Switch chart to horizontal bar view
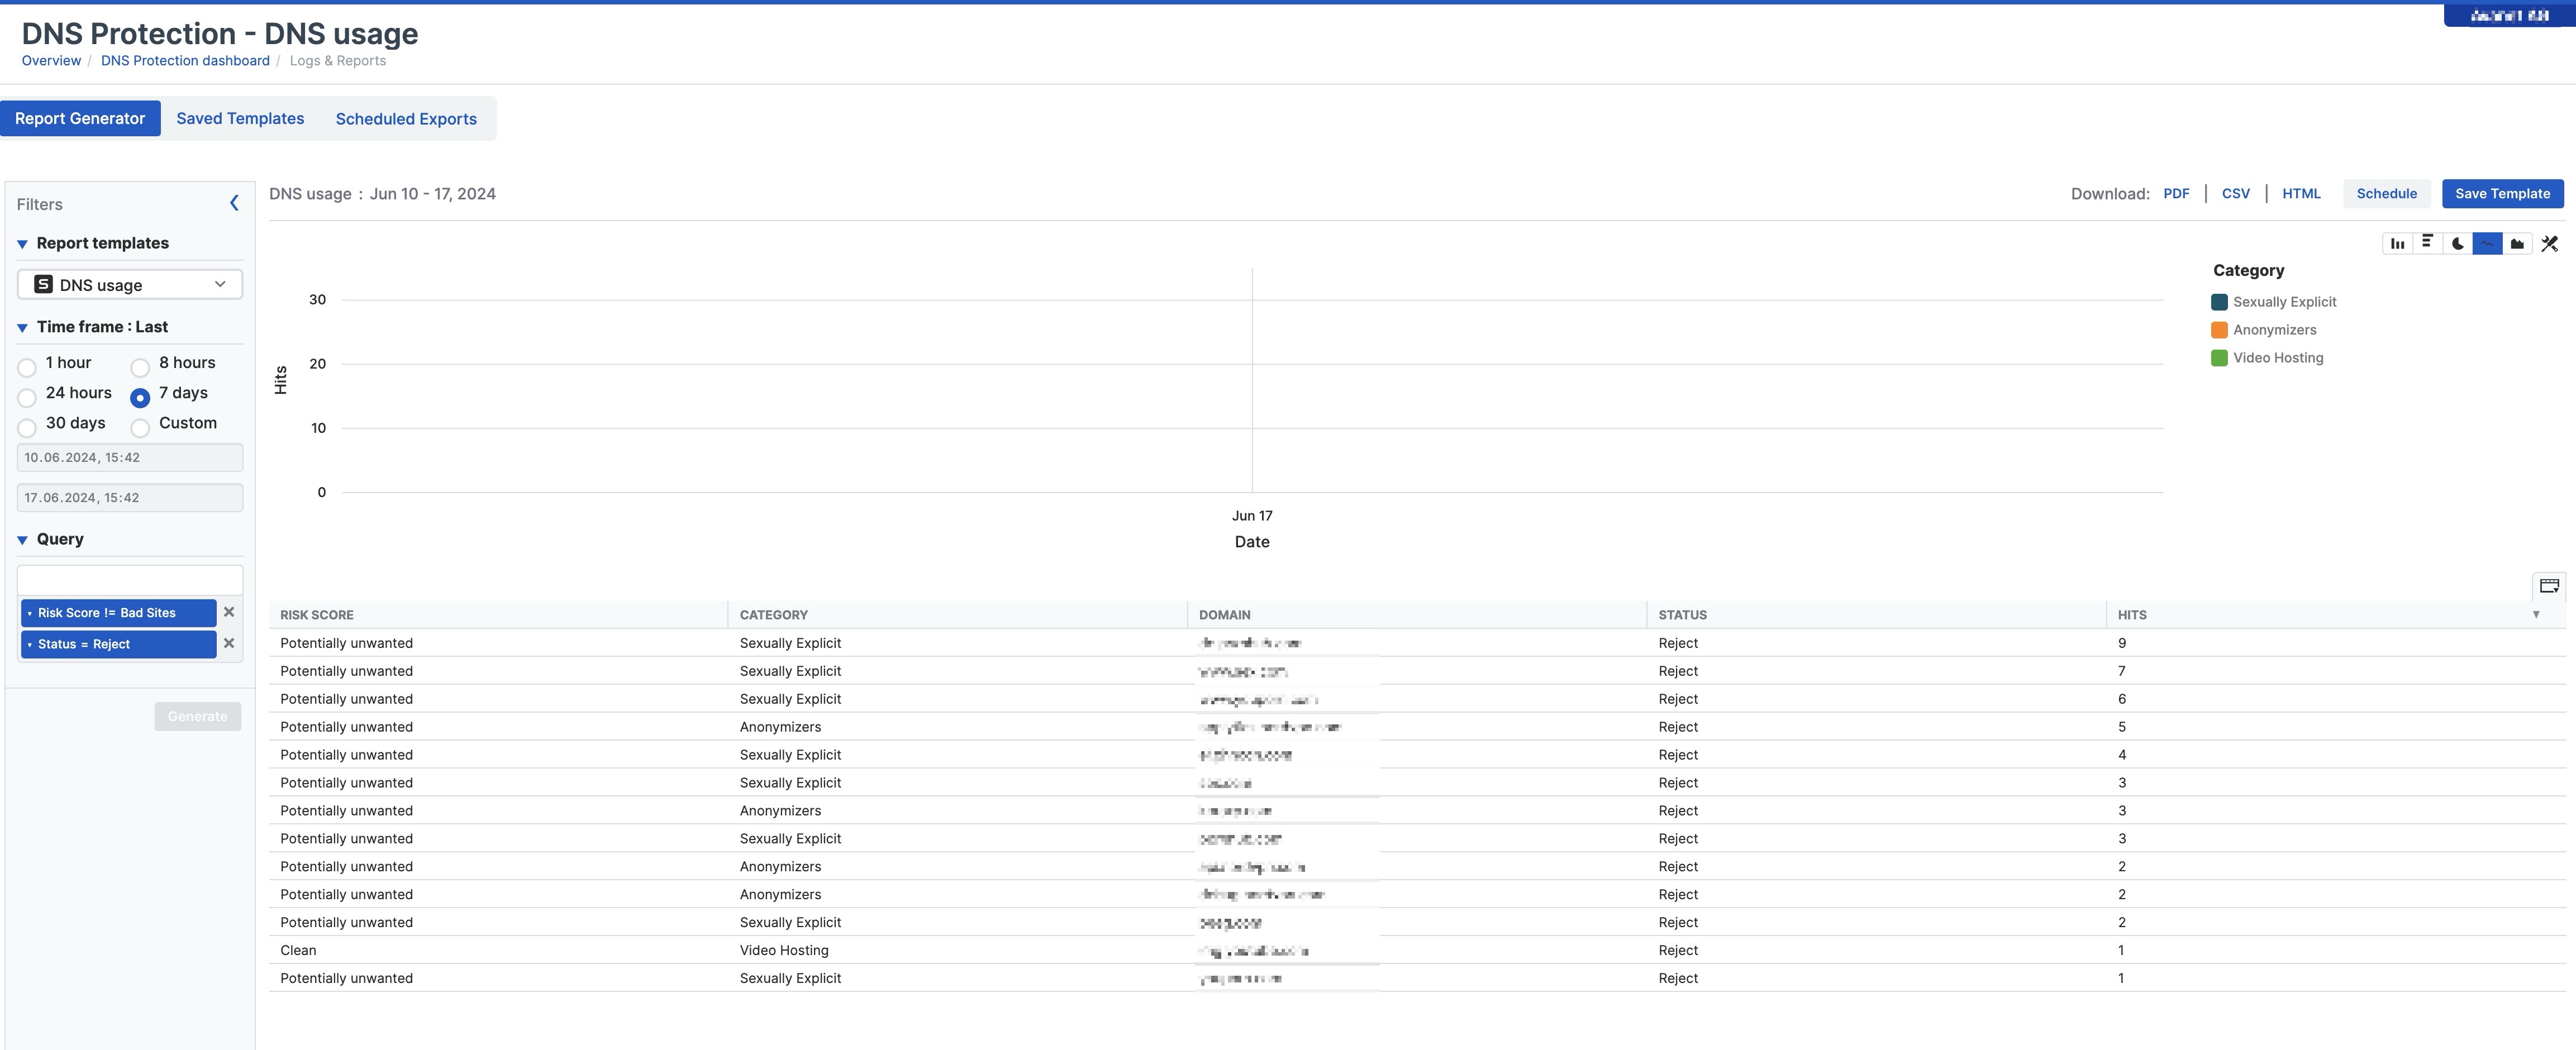 (2427, 243)
